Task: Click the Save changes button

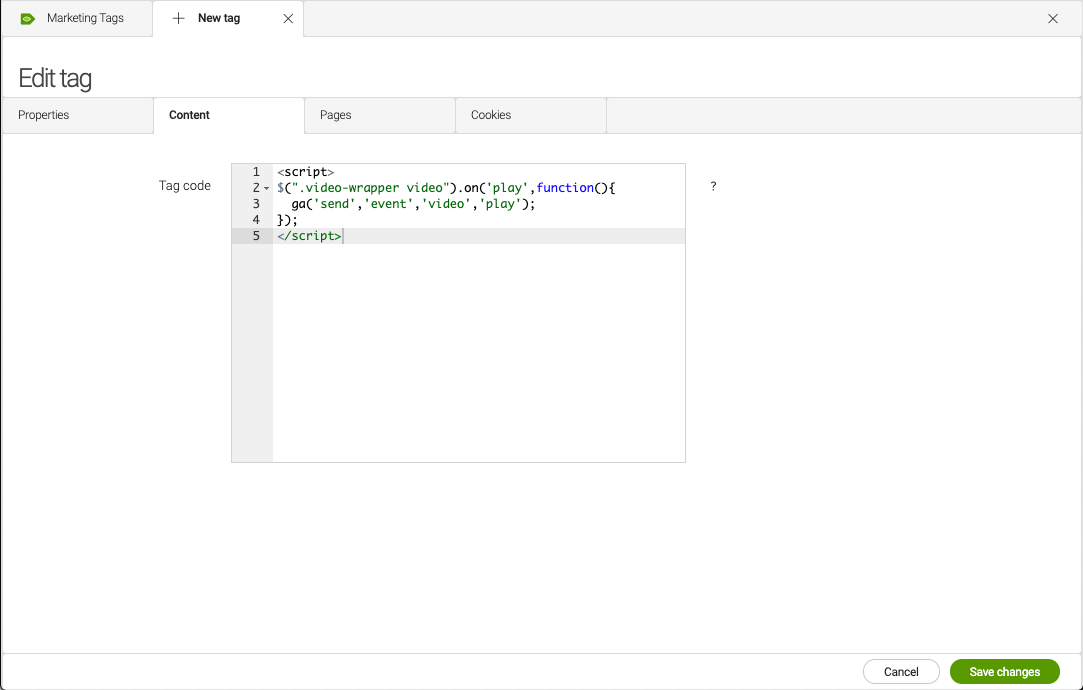Action: 1004,671
